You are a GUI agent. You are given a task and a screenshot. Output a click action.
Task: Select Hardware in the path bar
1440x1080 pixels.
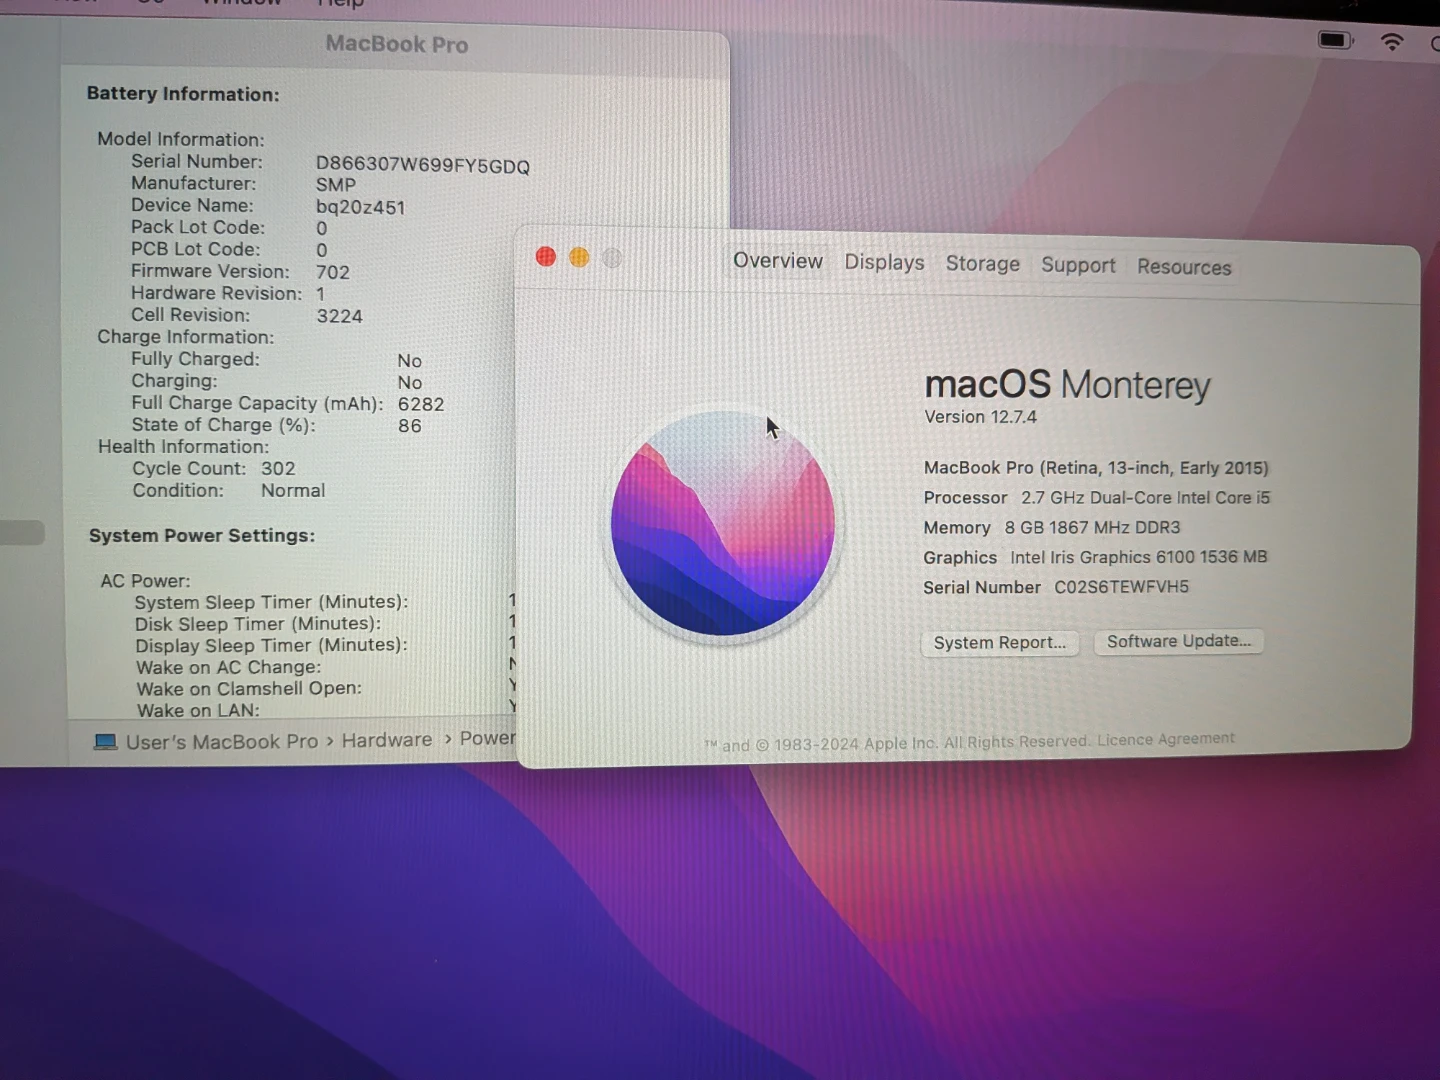387,740
